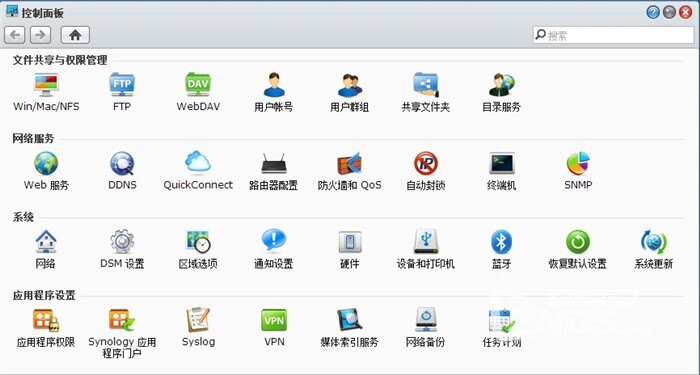
Task: Go forward with the right arrow button
Action: tap(41, 35)
